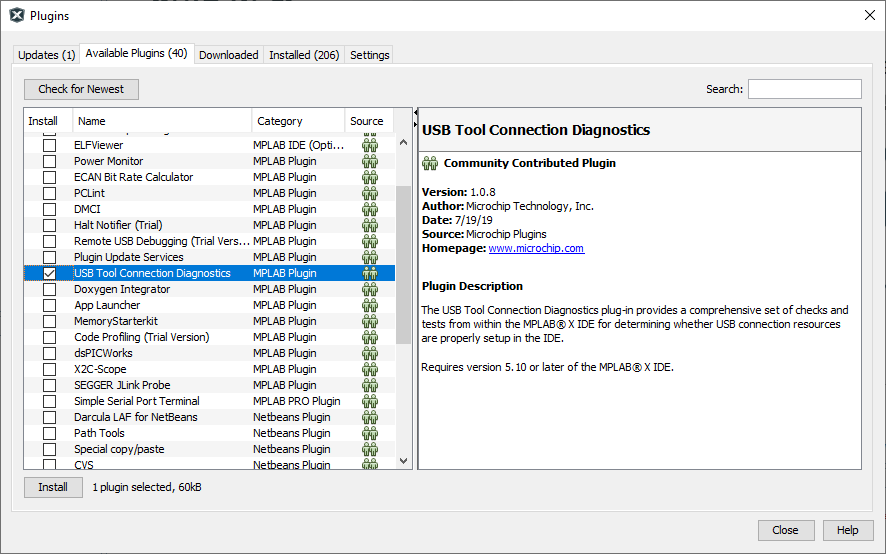Switch to the Installed (206) tab
This screenshot has width=886, height=554.
(x=304, y=55)
